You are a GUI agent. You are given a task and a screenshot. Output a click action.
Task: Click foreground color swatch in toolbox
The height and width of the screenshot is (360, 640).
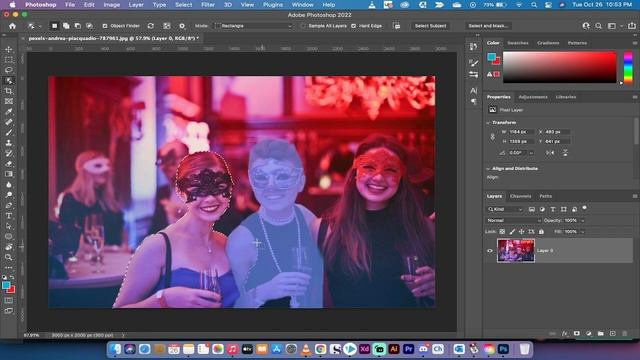[x=6, y=285]
